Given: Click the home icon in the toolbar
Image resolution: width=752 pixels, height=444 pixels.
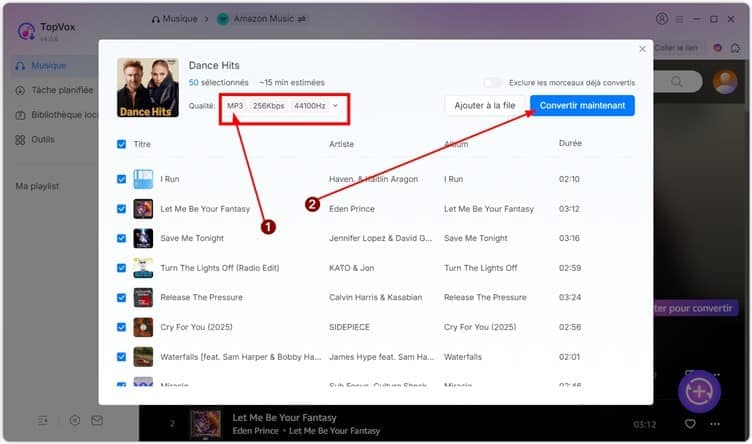Looking at the screenshot, I should pyautogui.click(x=735, y=48).
